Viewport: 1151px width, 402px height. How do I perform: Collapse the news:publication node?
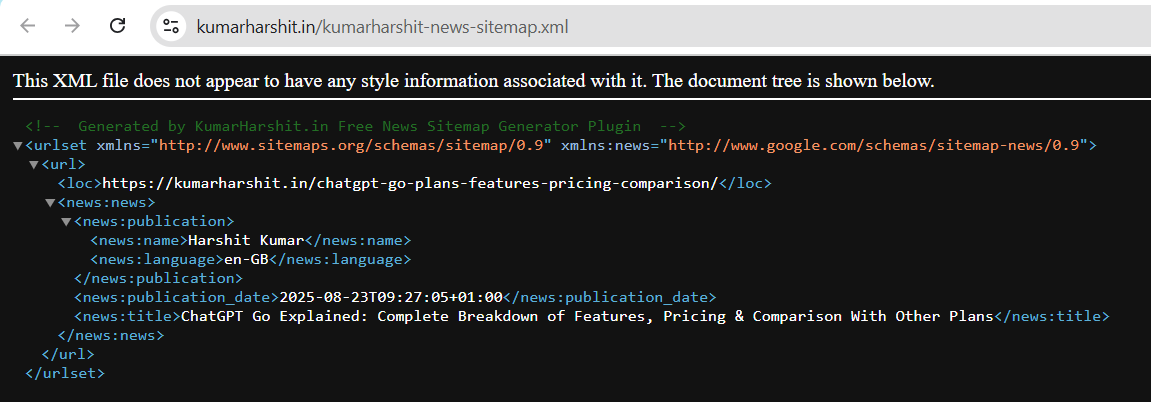pos(66,222)
